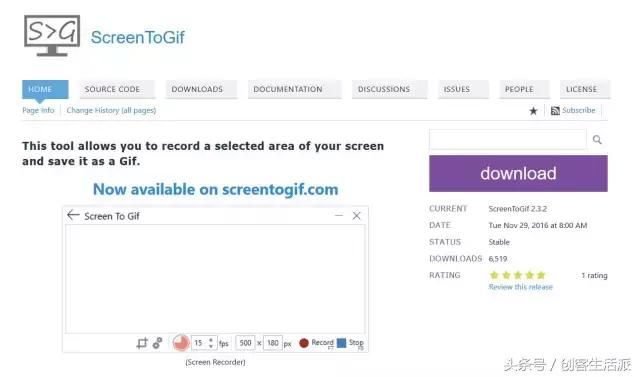640x377 pixels.
Task: Open the DISCUSSIONS tab
Action: tap(389, 89)
